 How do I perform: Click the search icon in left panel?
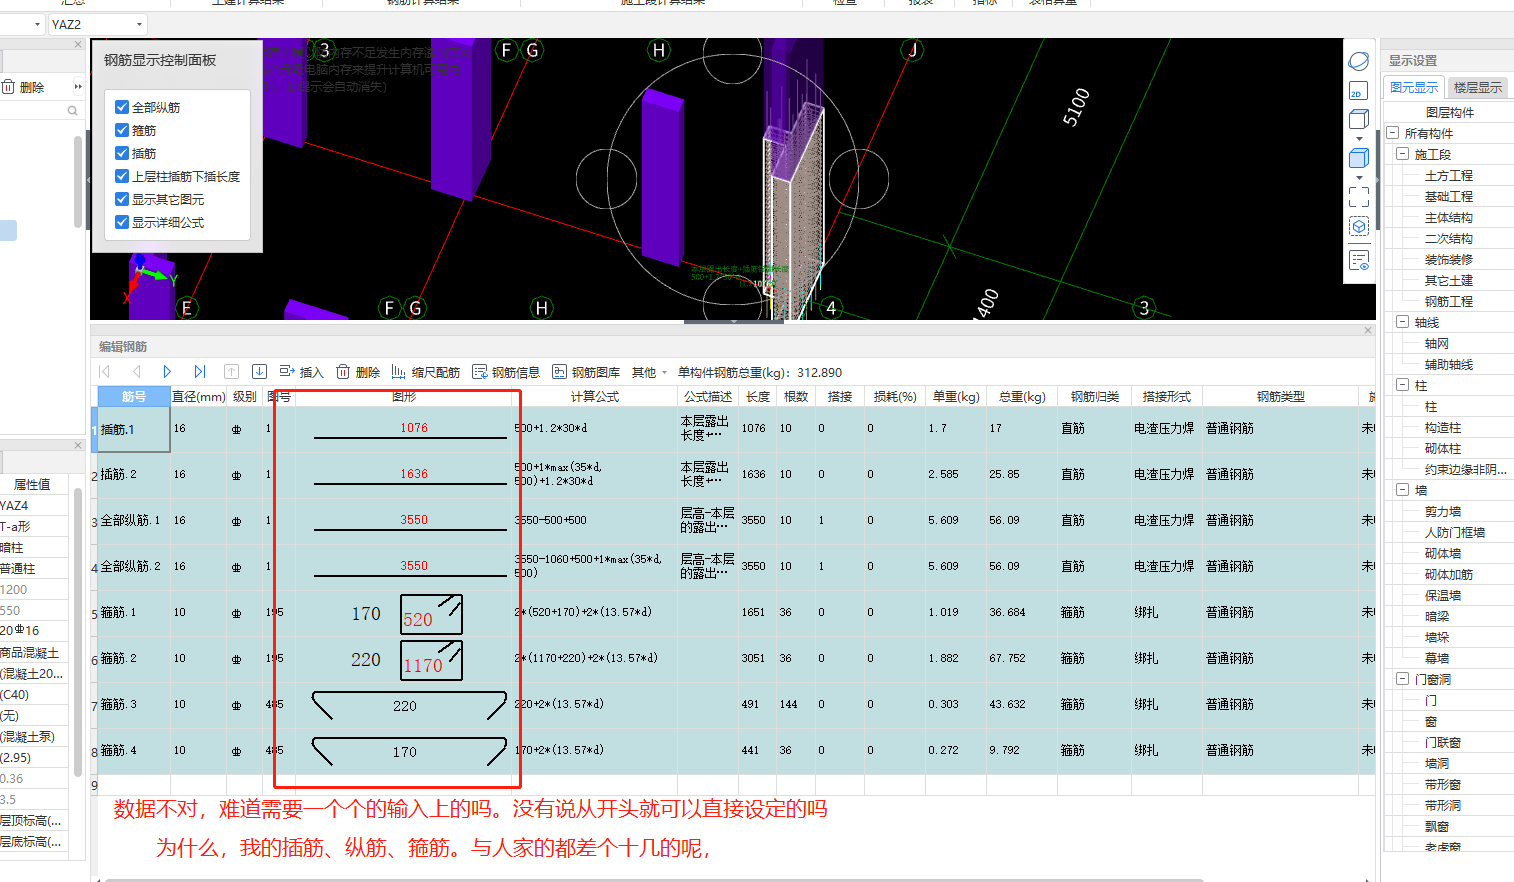(x=72, y=111)
